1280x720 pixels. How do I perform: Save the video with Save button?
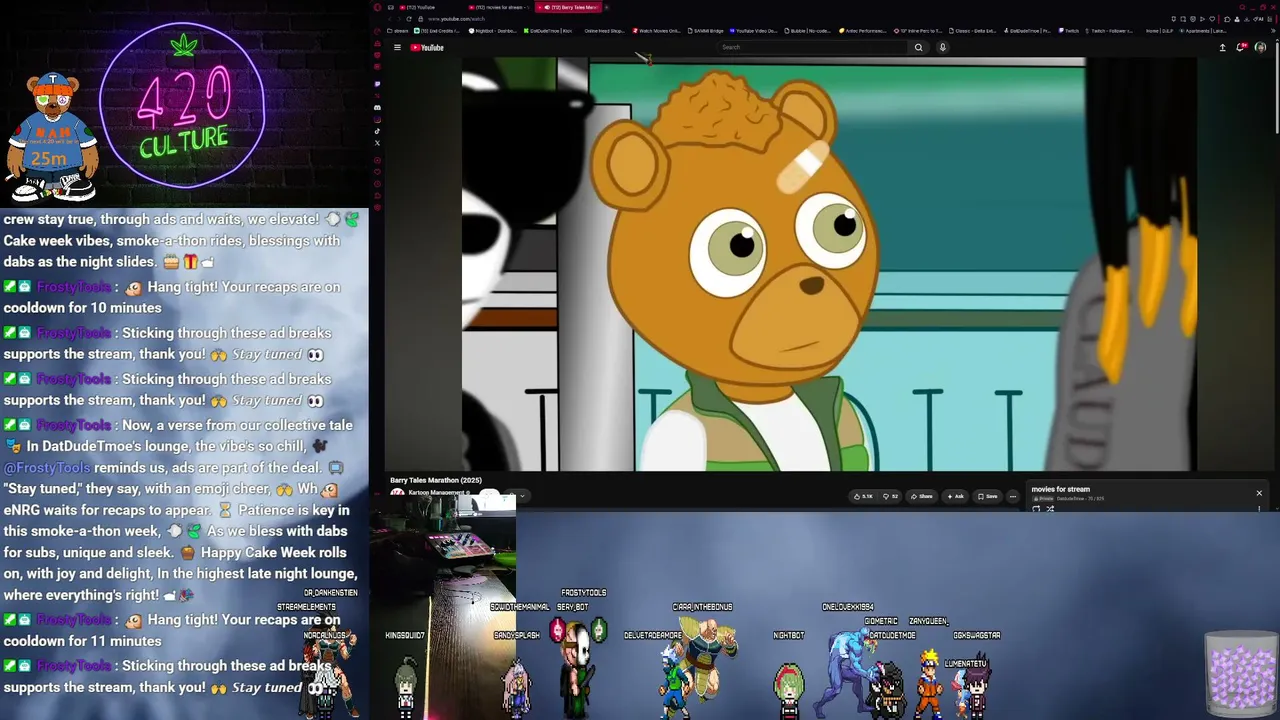pyautogui.click(x=988, y=496)
